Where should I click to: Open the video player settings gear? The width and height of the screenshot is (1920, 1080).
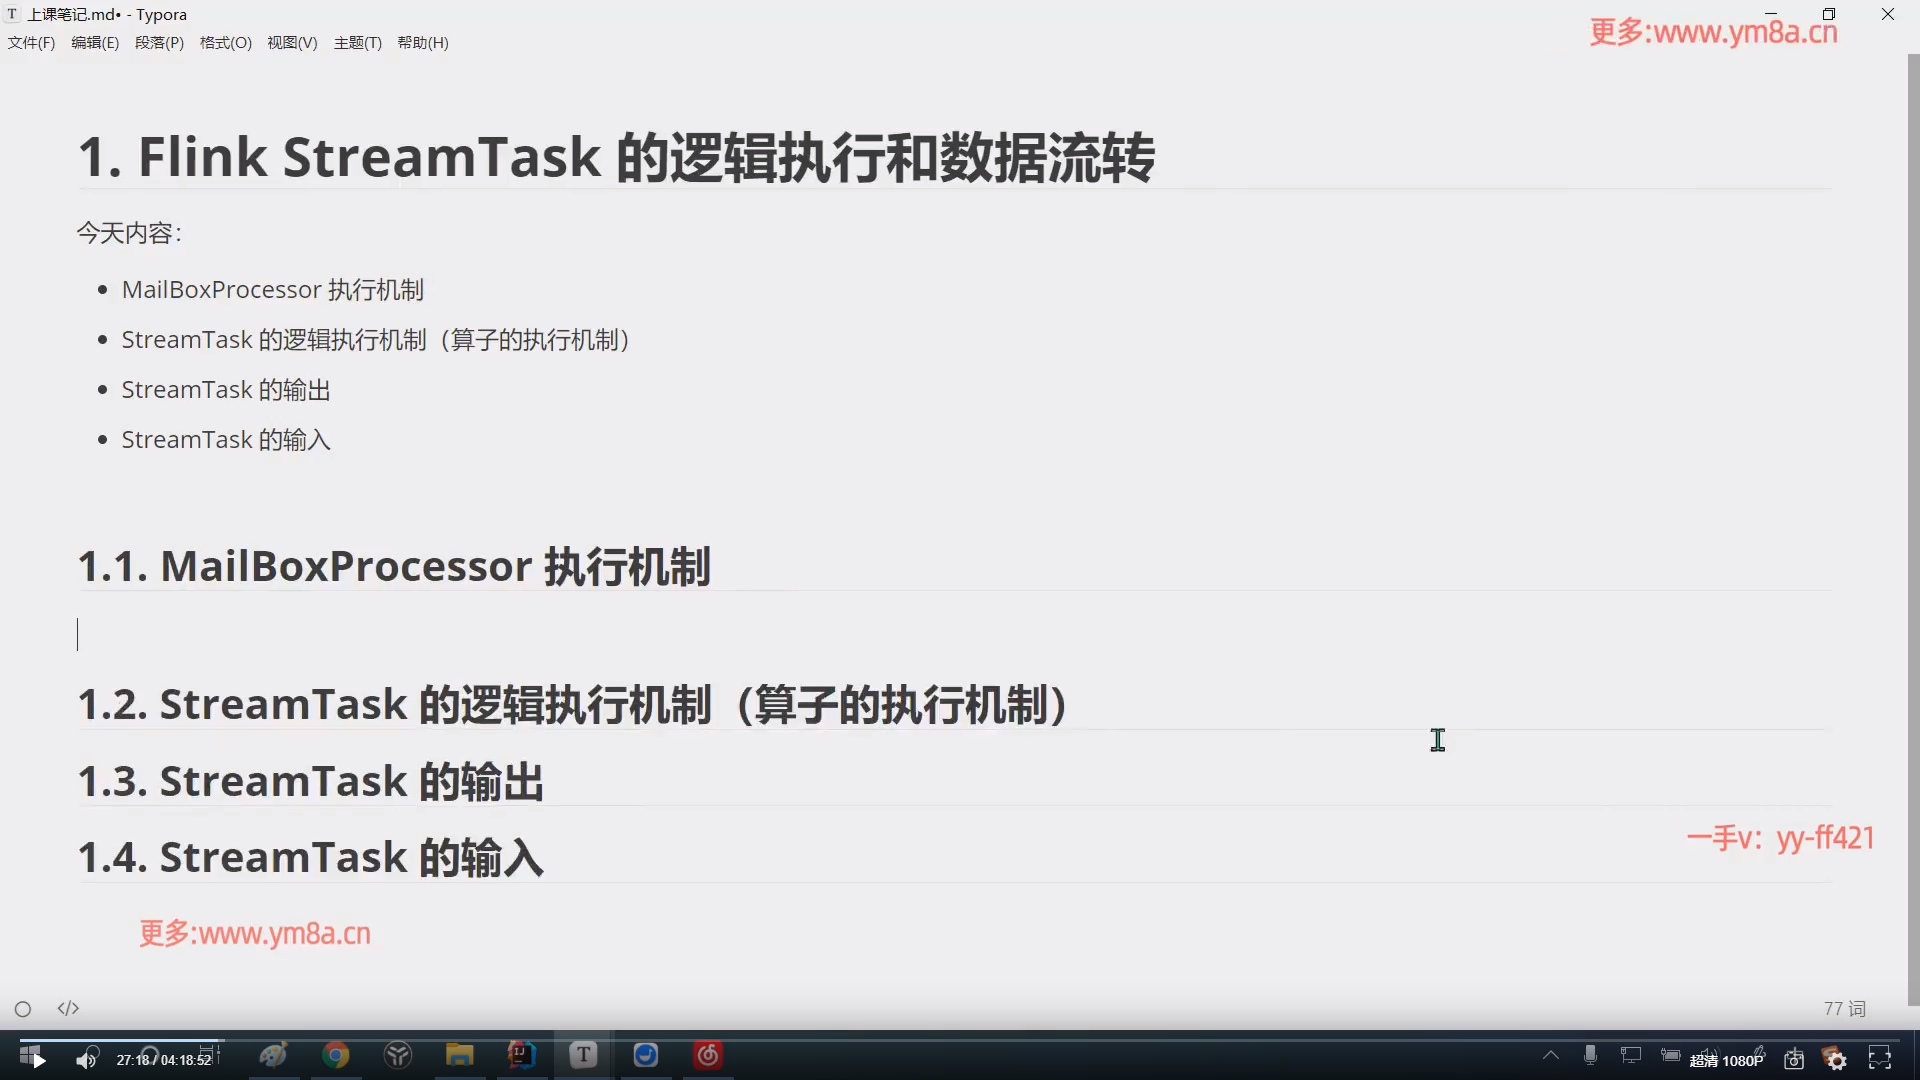(x=1836, y=1059)
